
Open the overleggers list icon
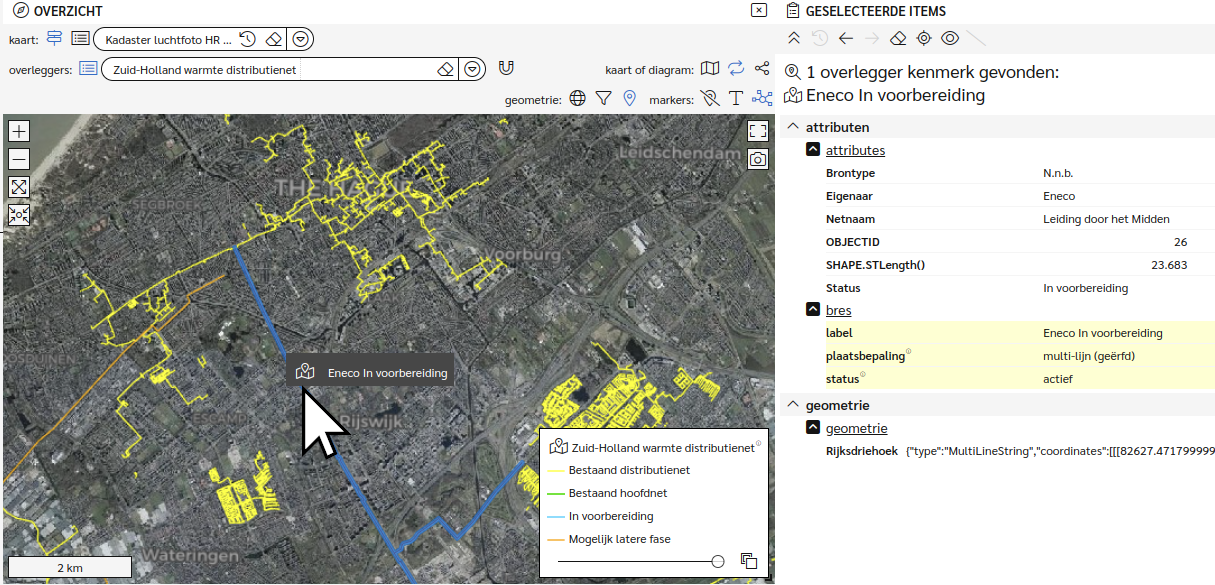[88, 69]
